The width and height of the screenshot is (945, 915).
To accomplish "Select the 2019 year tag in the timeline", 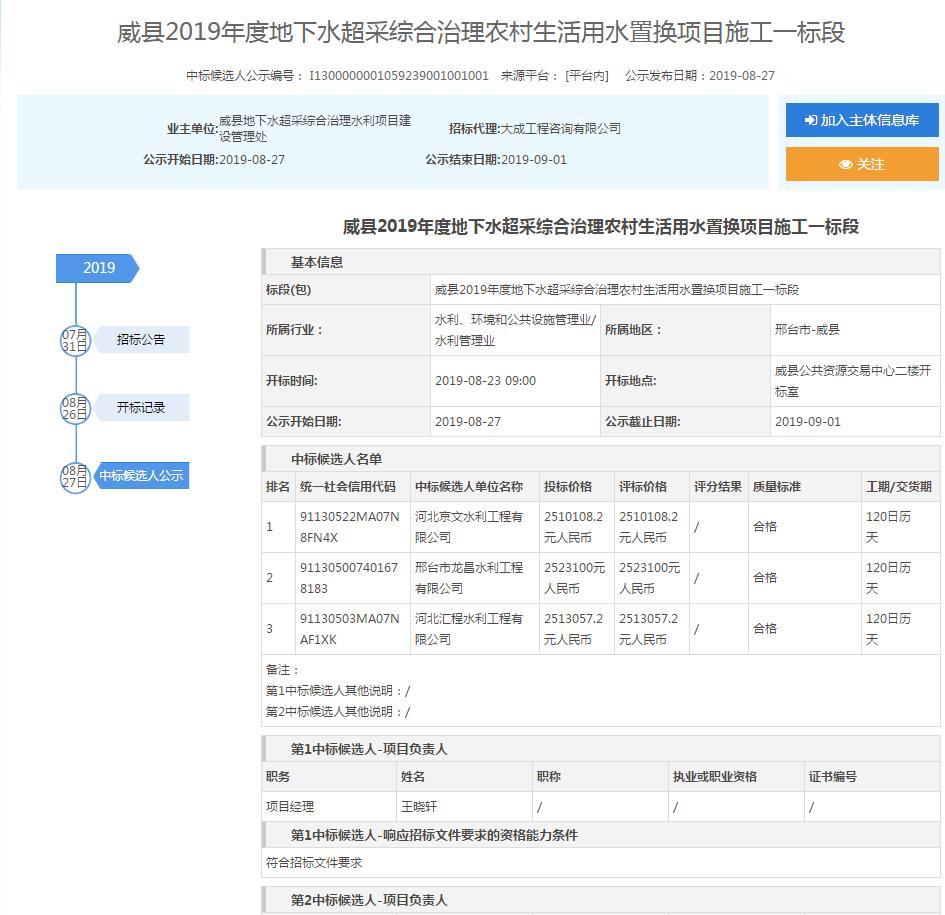I will pos(98,268).
